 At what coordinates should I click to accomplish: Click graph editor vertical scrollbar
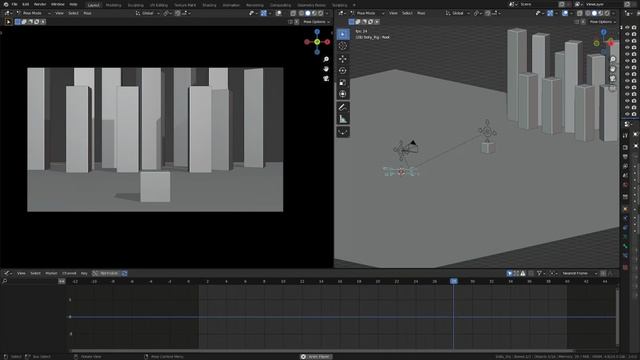click(617, 316)
